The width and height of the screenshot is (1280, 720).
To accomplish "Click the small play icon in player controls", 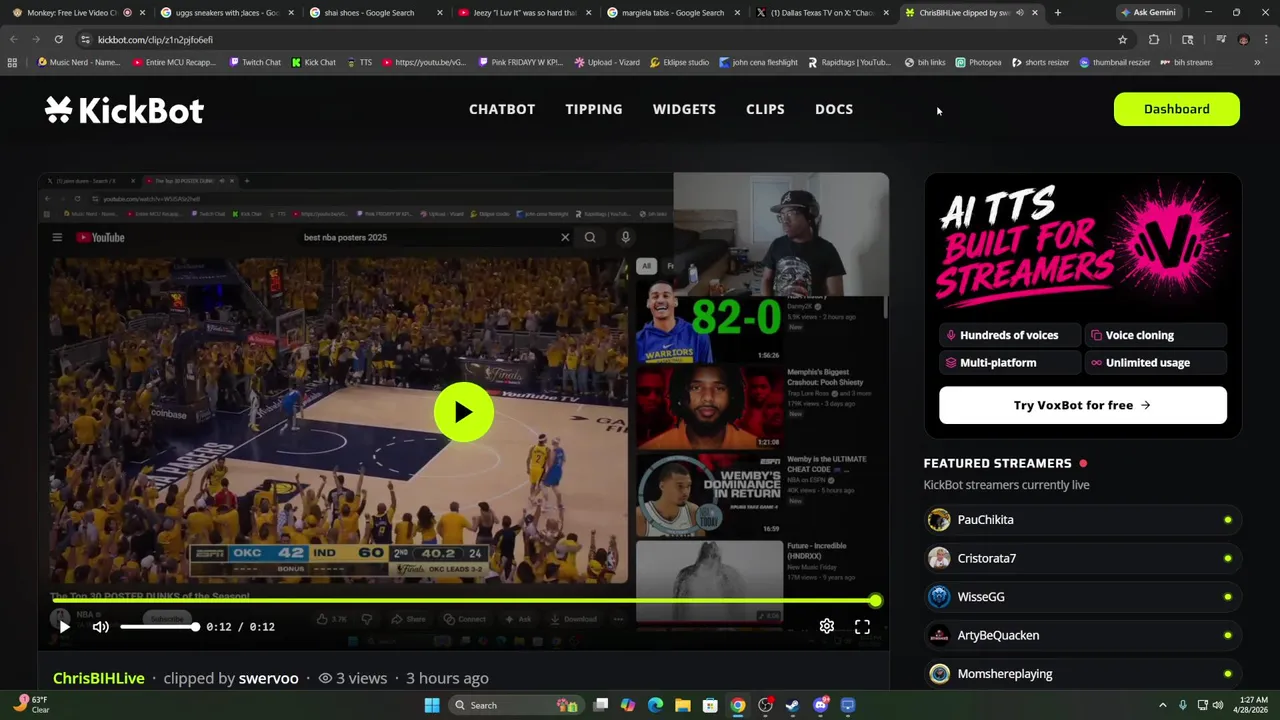I will (64, 627).
